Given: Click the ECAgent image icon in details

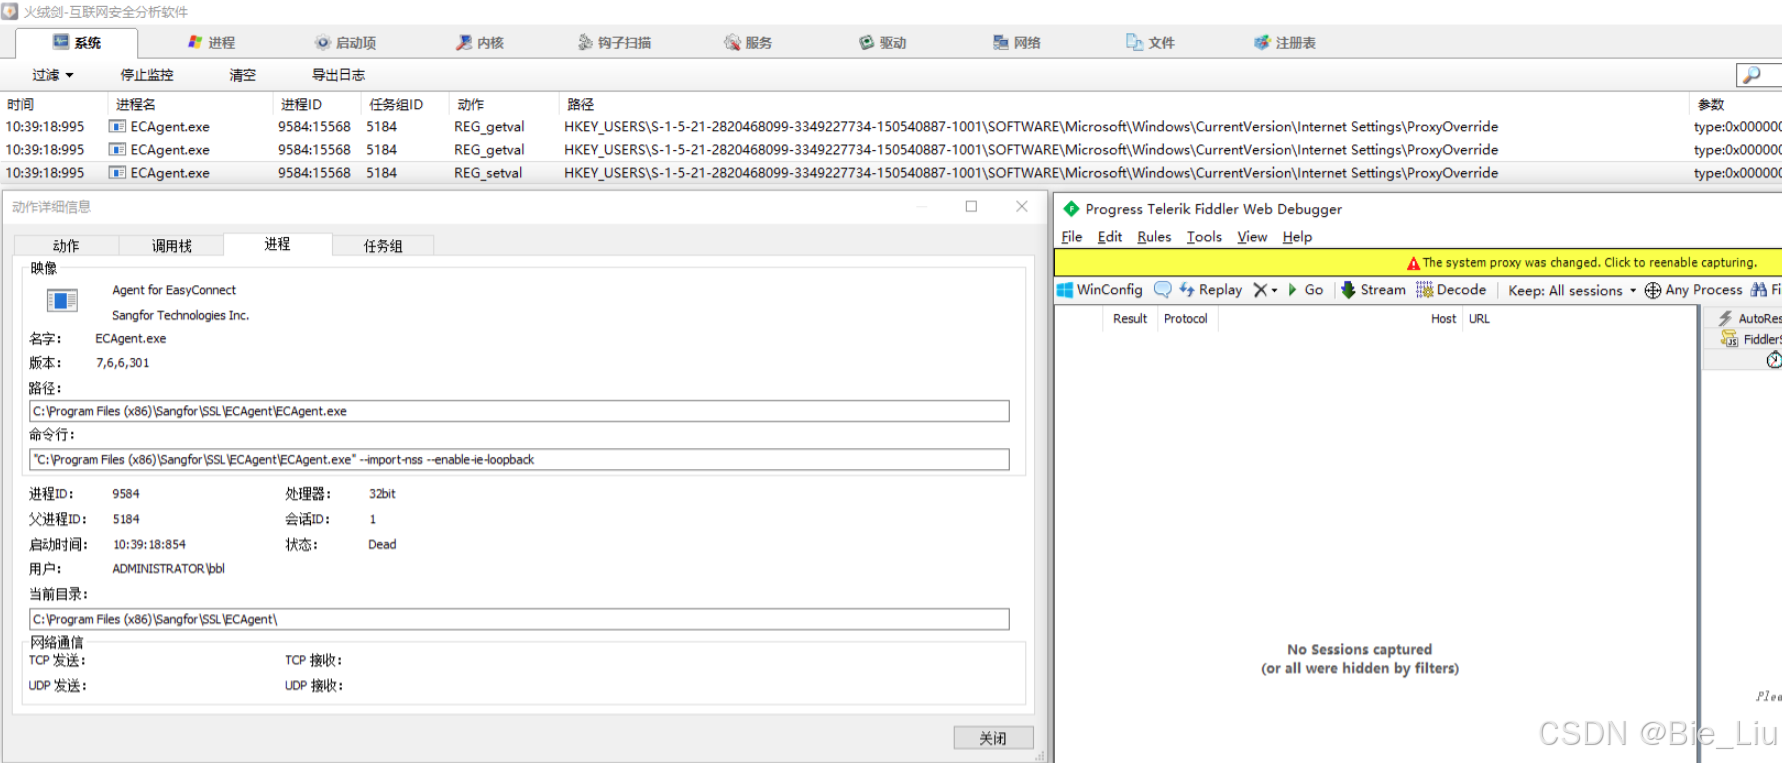Looking at the screenshot, I should click(x=62, y=300).
